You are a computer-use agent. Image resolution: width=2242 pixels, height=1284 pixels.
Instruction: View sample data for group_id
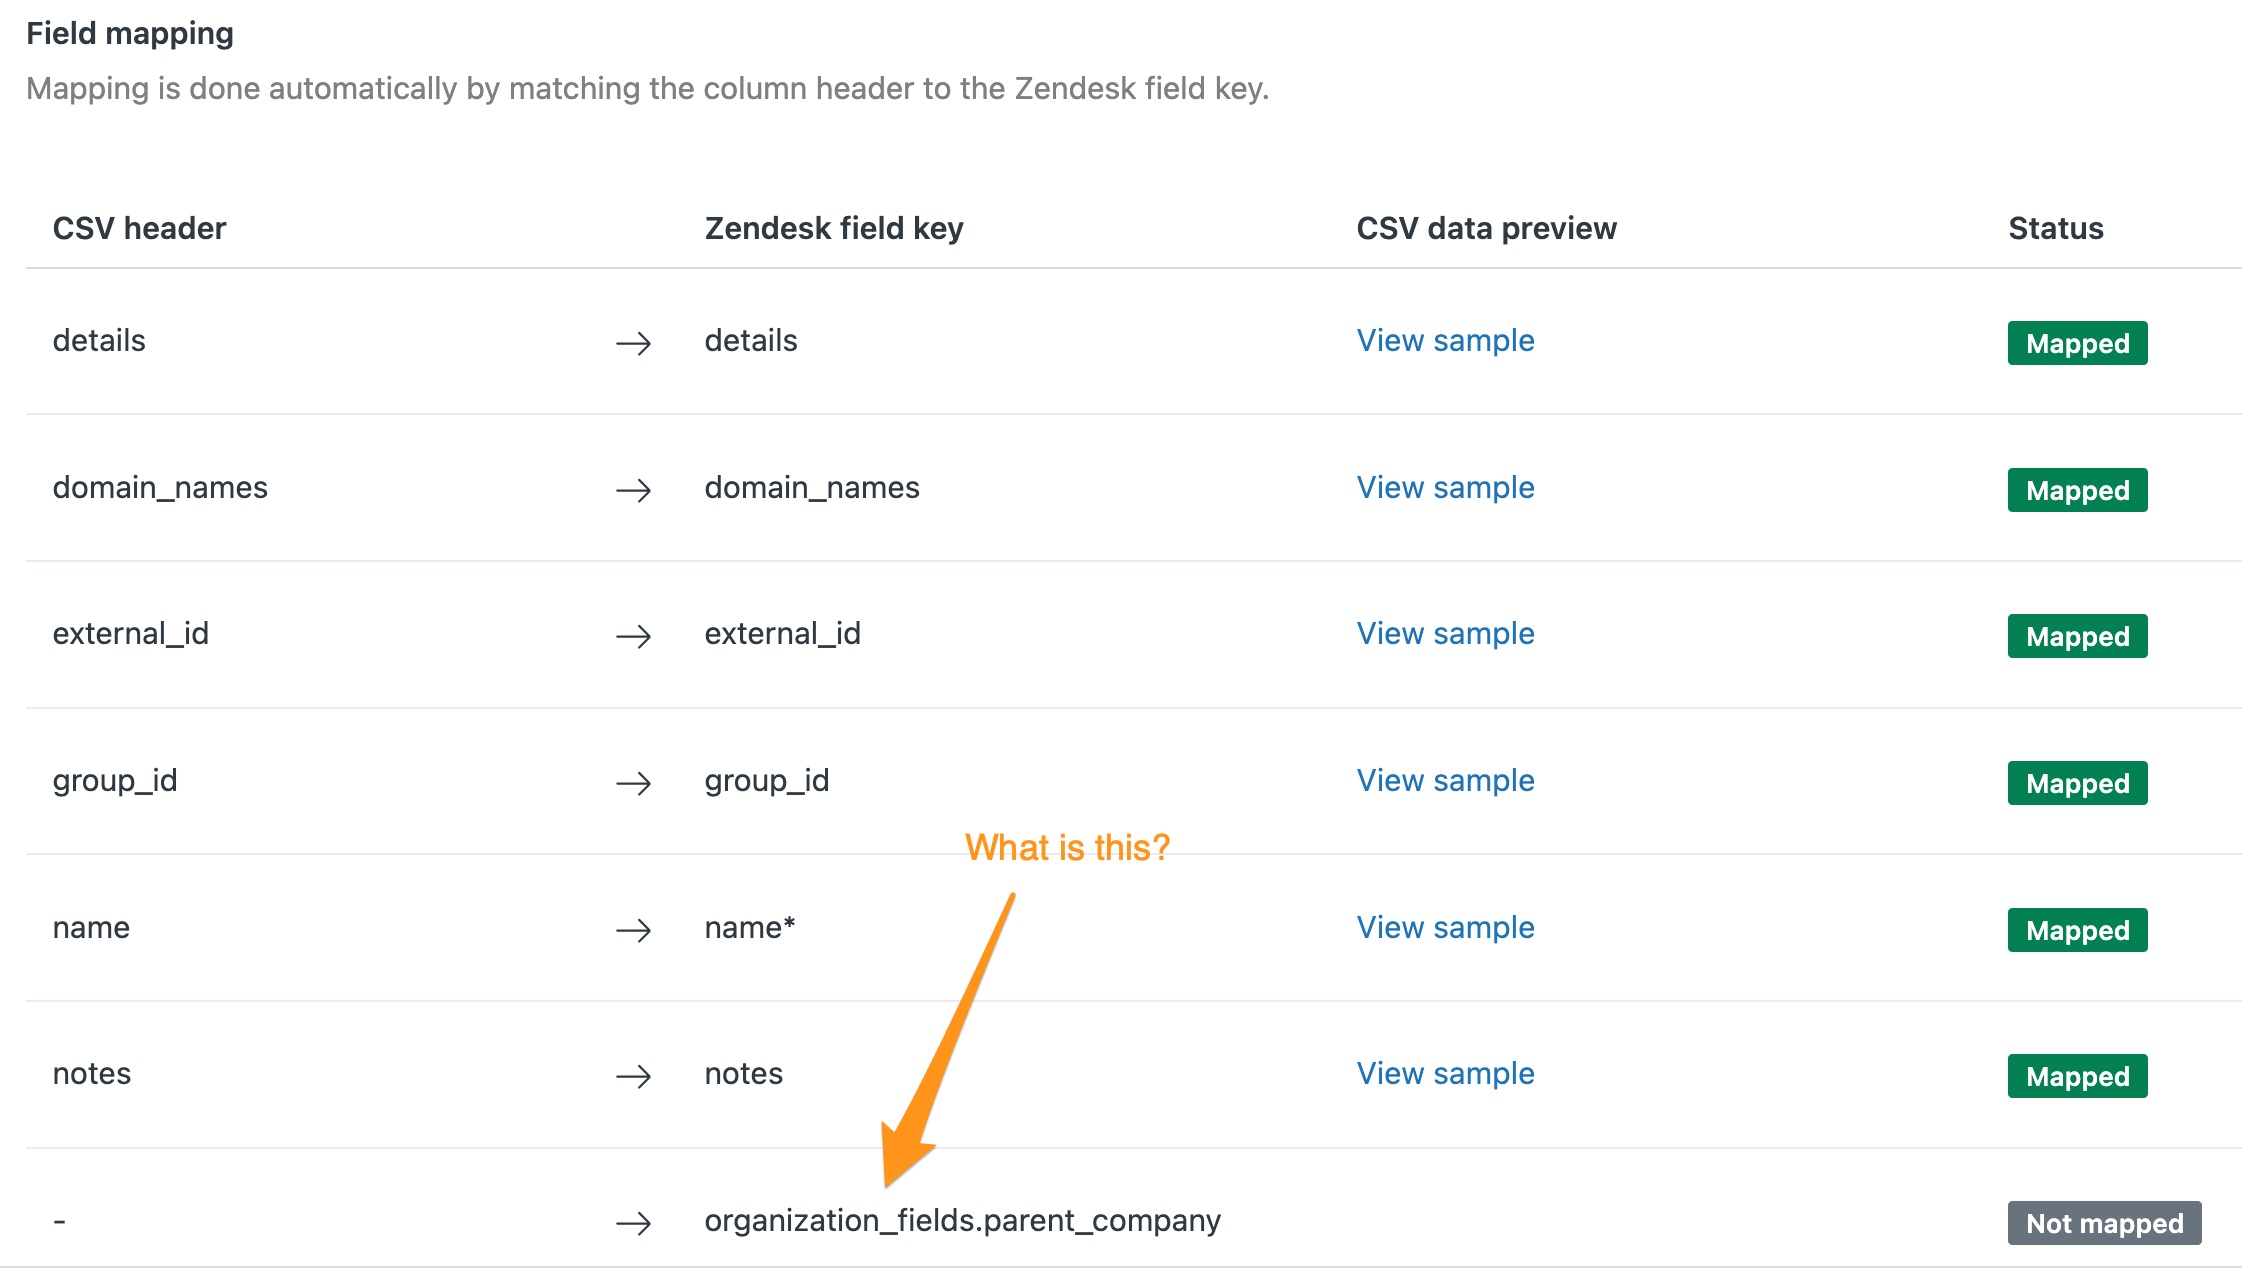(x=1445, y=781)
